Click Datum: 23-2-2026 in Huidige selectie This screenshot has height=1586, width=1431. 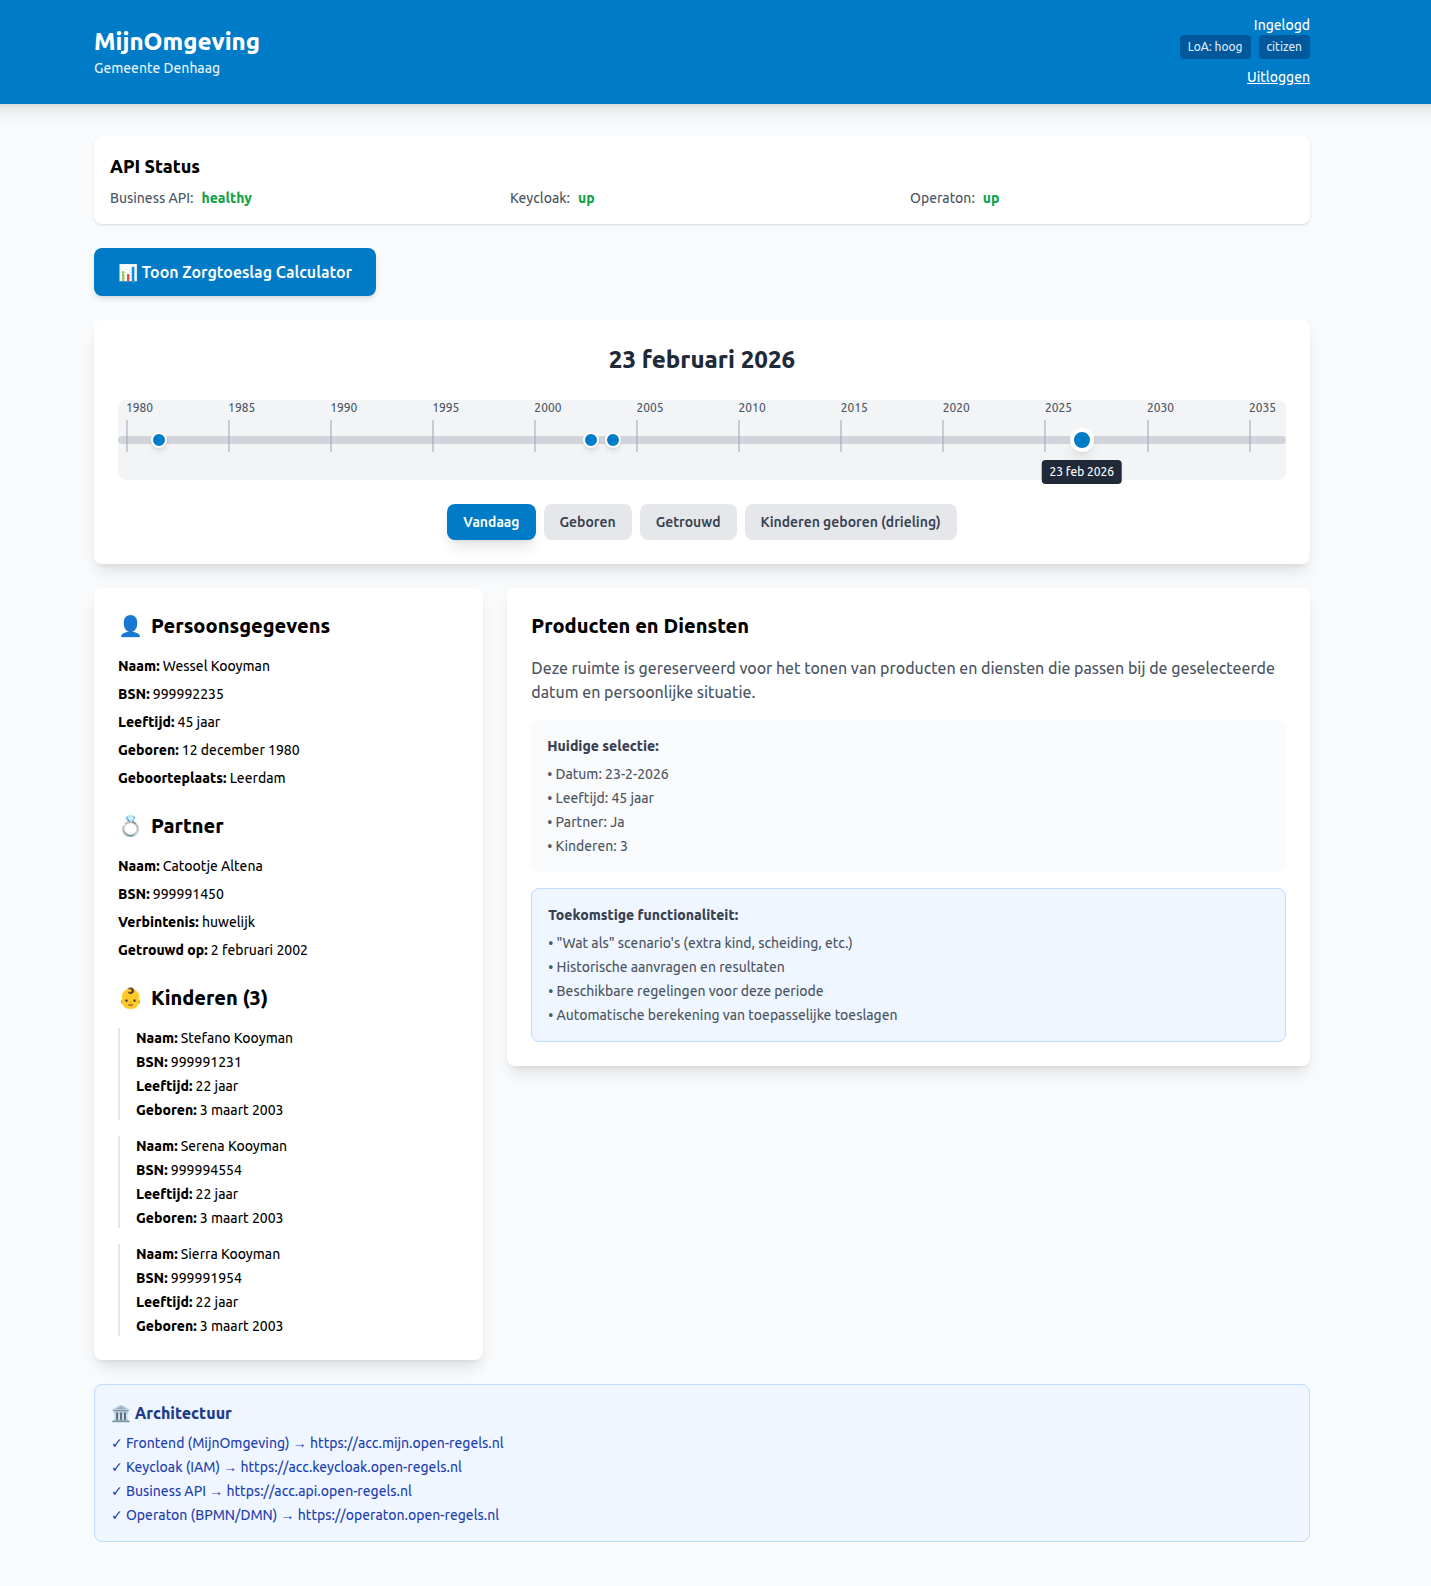point(608,774)
